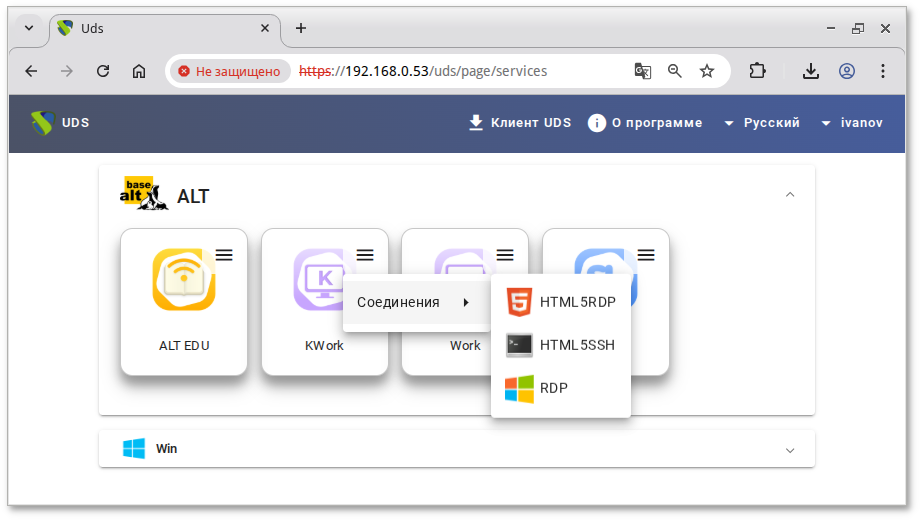This screenshot has height=520, width=920.
Task: Choose HTML5SSH connection
Action: click(x=561, y=345)
